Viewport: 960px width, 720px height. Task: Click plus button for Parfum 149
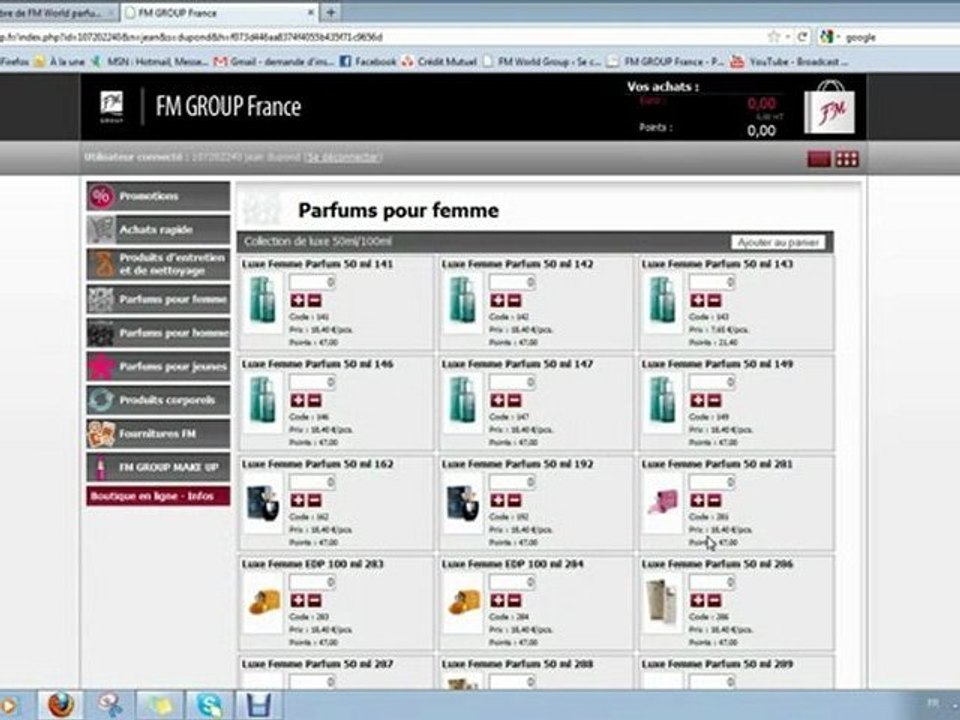click(697, 400)
